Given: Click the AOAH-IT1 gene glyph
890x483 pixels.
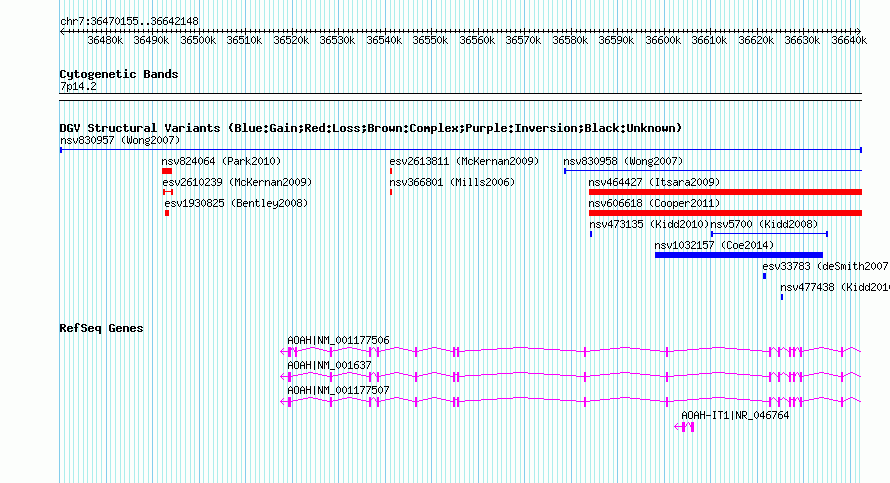Looking at the screenshot, I should coord(684,427).
